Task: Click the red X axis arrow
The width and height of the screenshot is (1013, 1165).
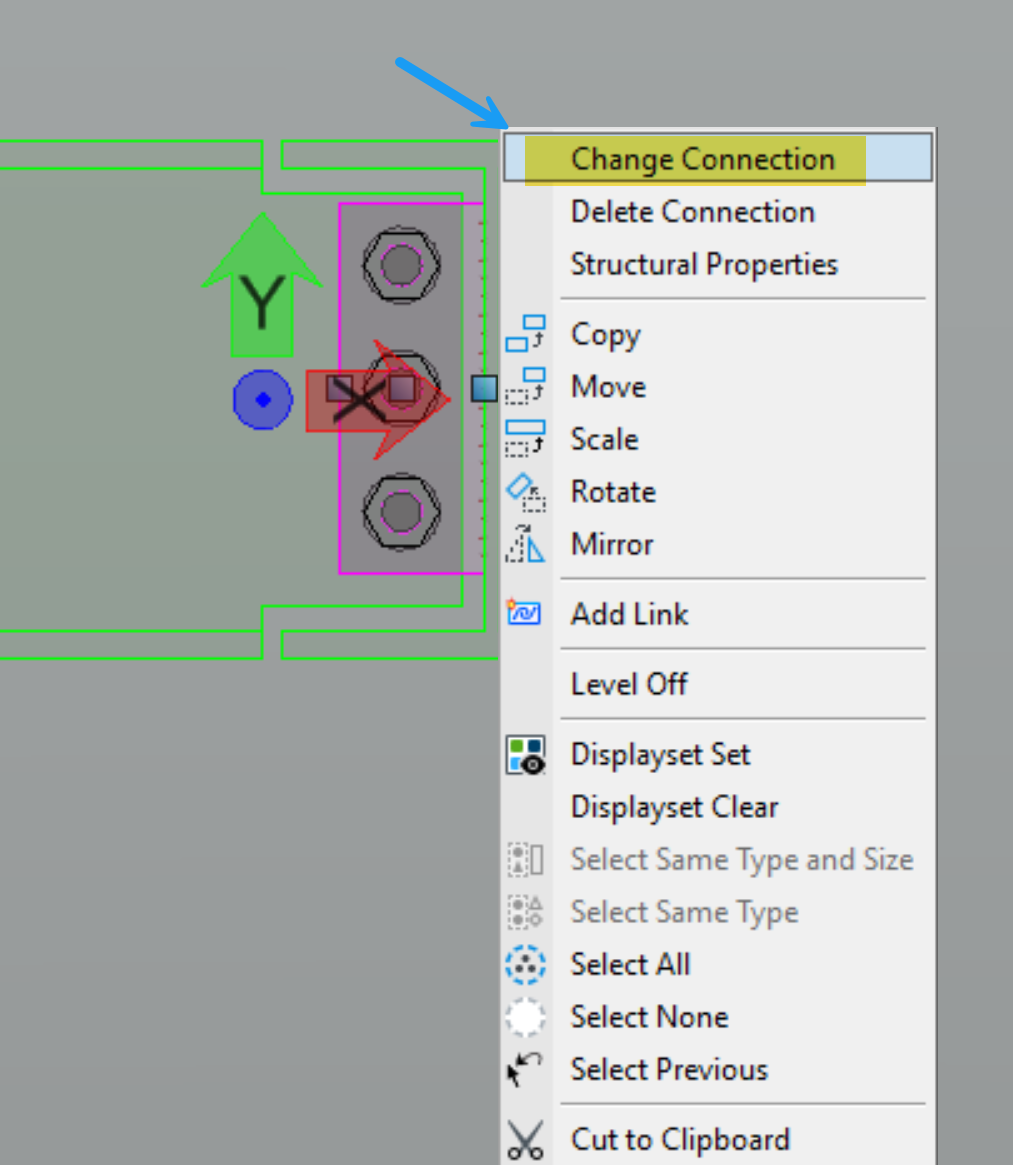Action: point(378,400)
